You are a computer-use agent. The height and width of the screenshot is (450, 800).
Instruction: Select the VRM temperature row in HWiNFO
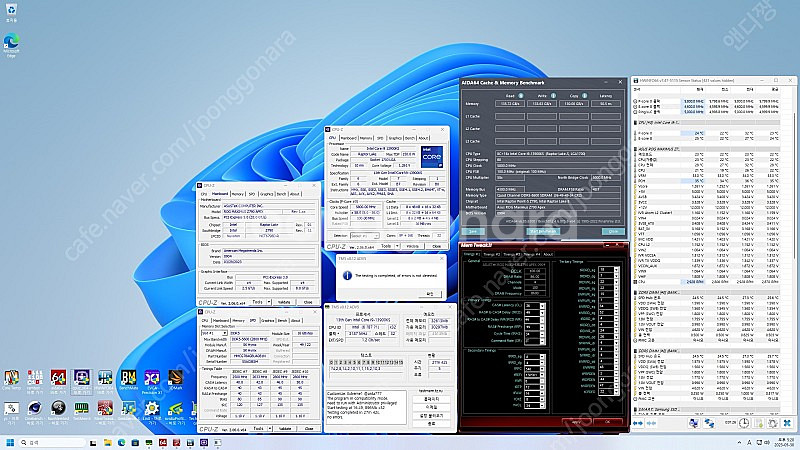pyautogui.click(x=707, y=175)
